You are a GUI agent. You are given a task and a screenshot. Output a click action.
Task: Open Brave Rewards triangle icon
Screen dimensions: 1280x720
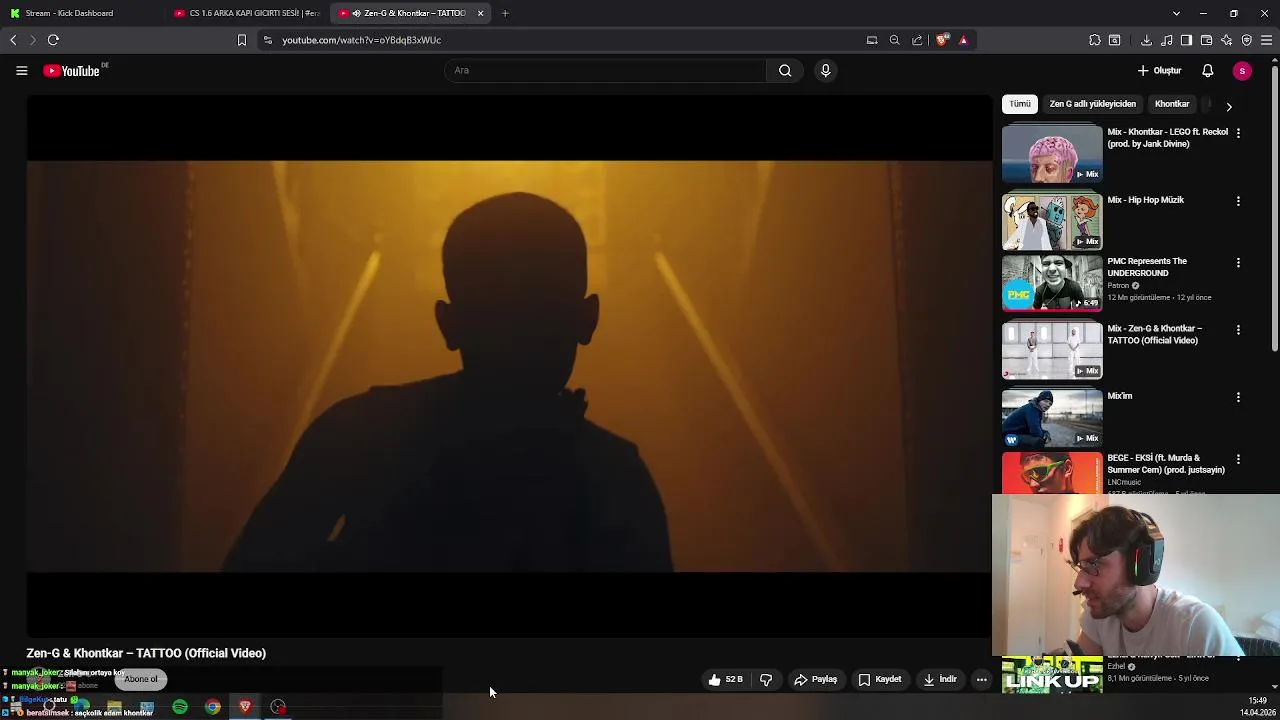click(963, 40)
